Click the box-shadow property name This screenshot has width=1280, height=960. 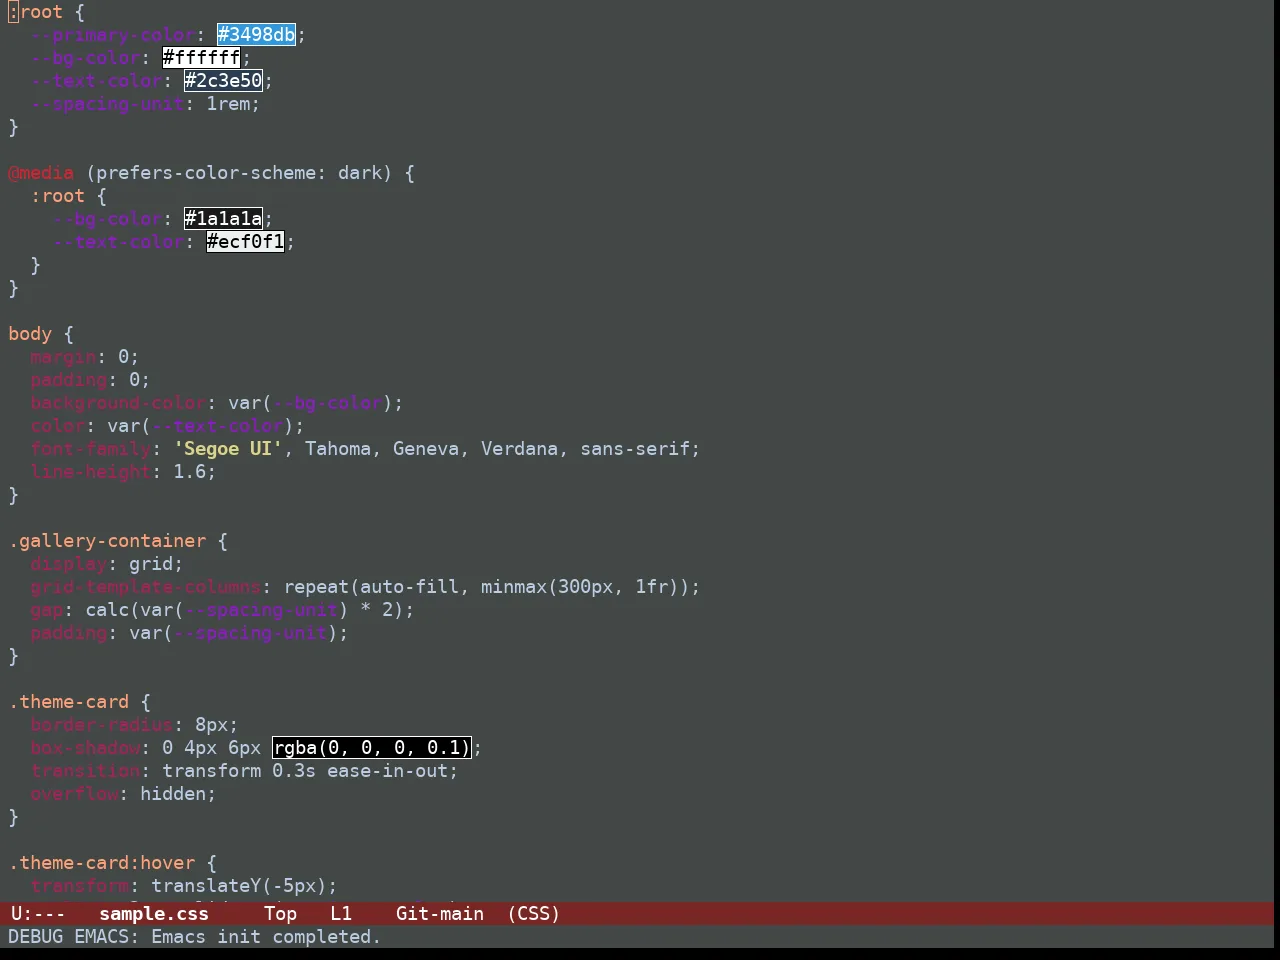coord(85,748)
